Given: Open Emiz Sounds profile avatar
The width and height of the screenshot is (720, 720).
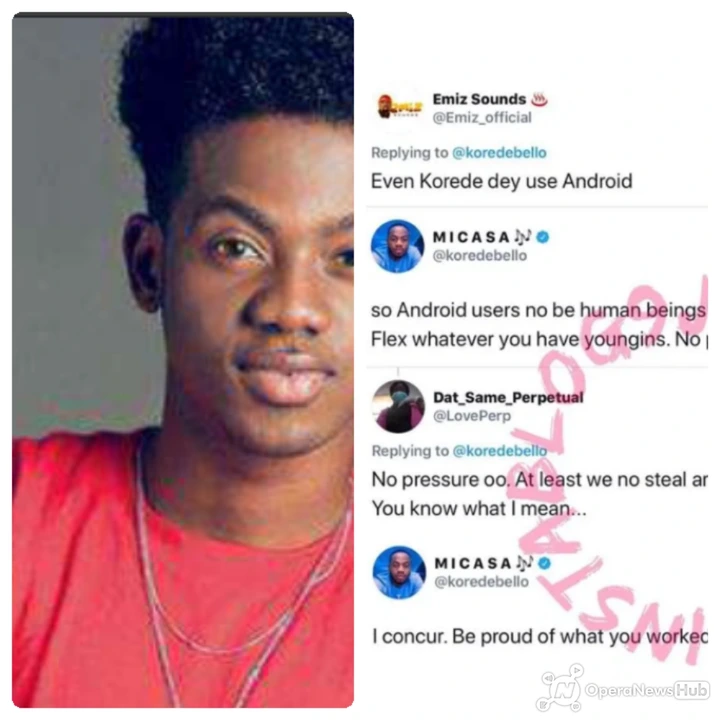Looking at the screenshot, I should (x=399, y=108).
